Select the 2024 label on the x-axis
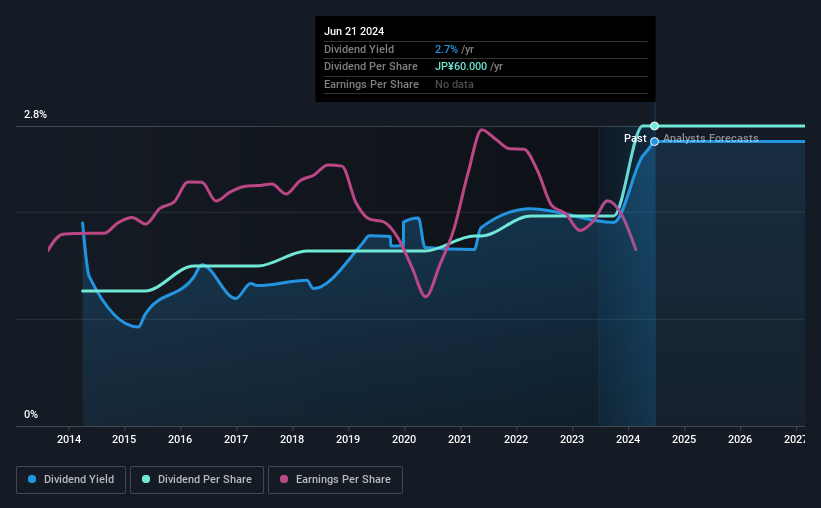 tap(628, 439)
